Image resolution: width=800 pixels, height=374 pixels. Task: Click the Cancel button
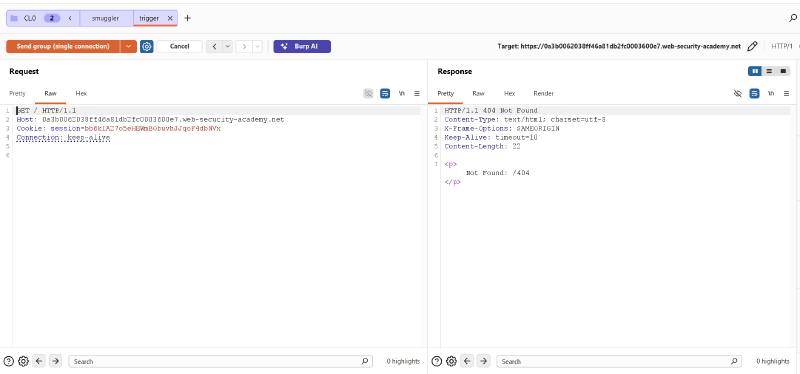(x=180, y=46)
